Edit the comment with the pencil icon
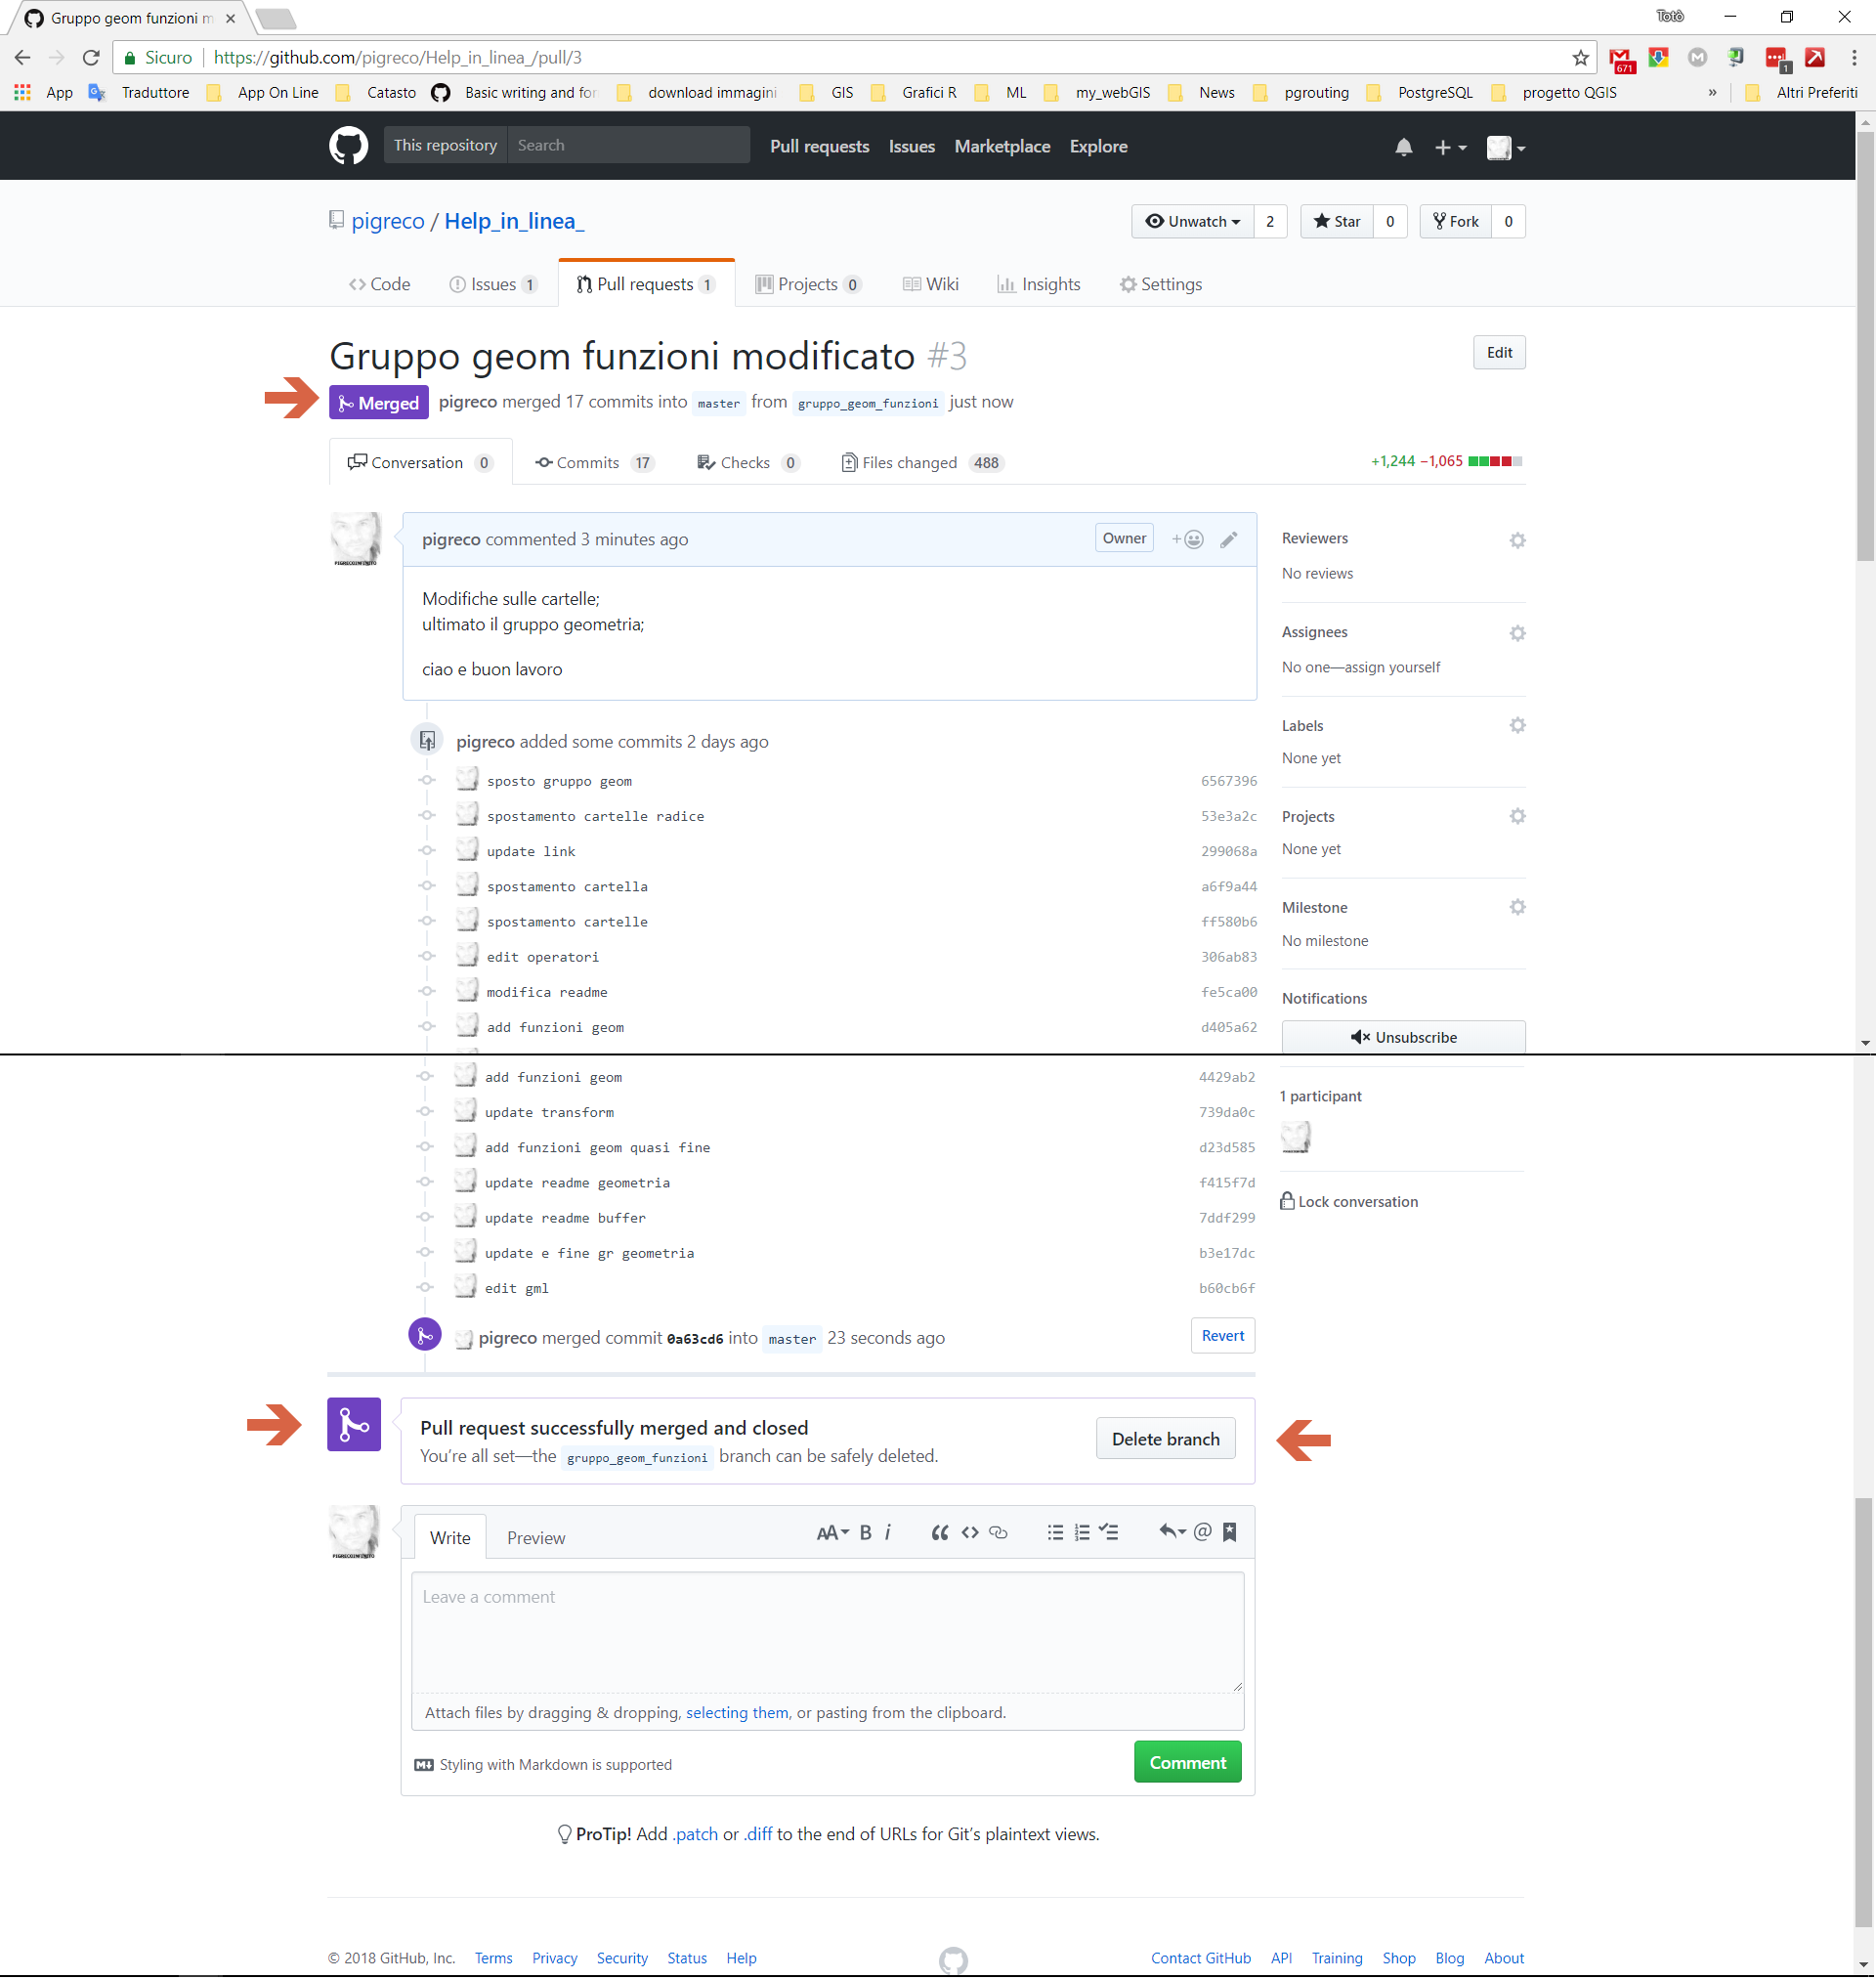This screenshot has width=1876, height=1979. pos(1229,539)
